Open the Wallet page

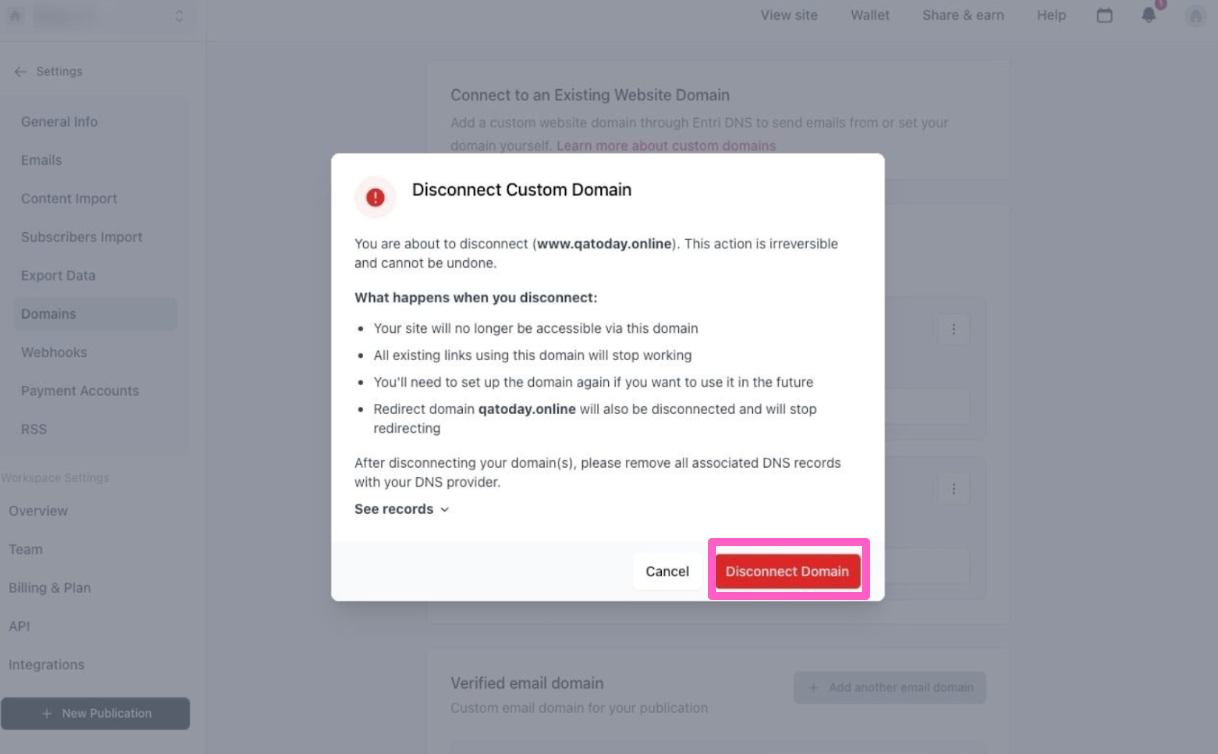click(870, 15)
